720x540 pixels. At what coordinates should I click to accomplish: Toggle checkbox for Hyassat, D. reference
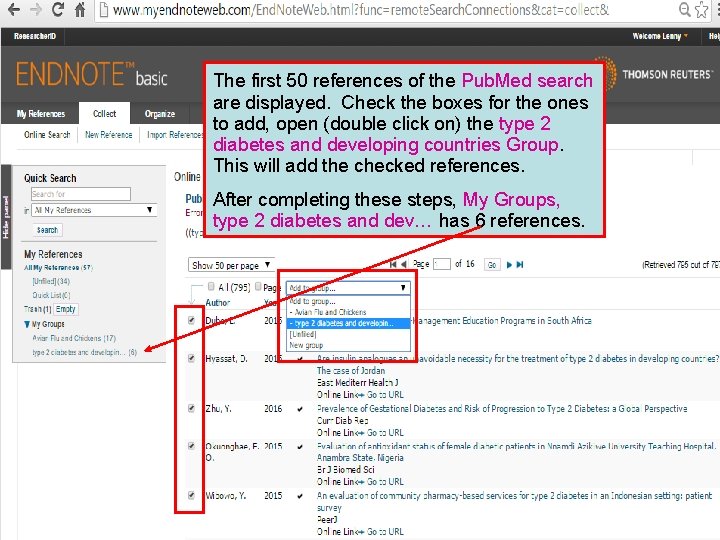191,358
